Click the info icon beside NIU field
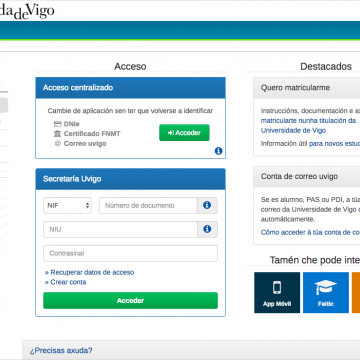360x360 pixels. pyautogui.click(x=207, y=229)
